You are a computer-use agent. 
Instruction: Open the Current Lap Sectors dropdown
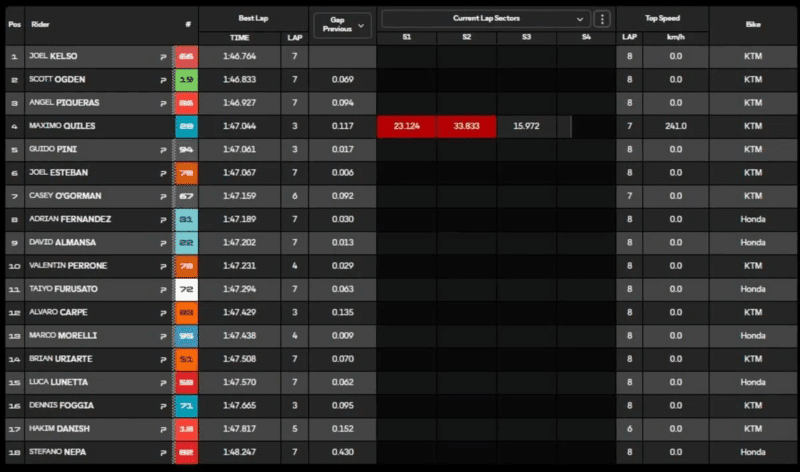tap(486, 19)
